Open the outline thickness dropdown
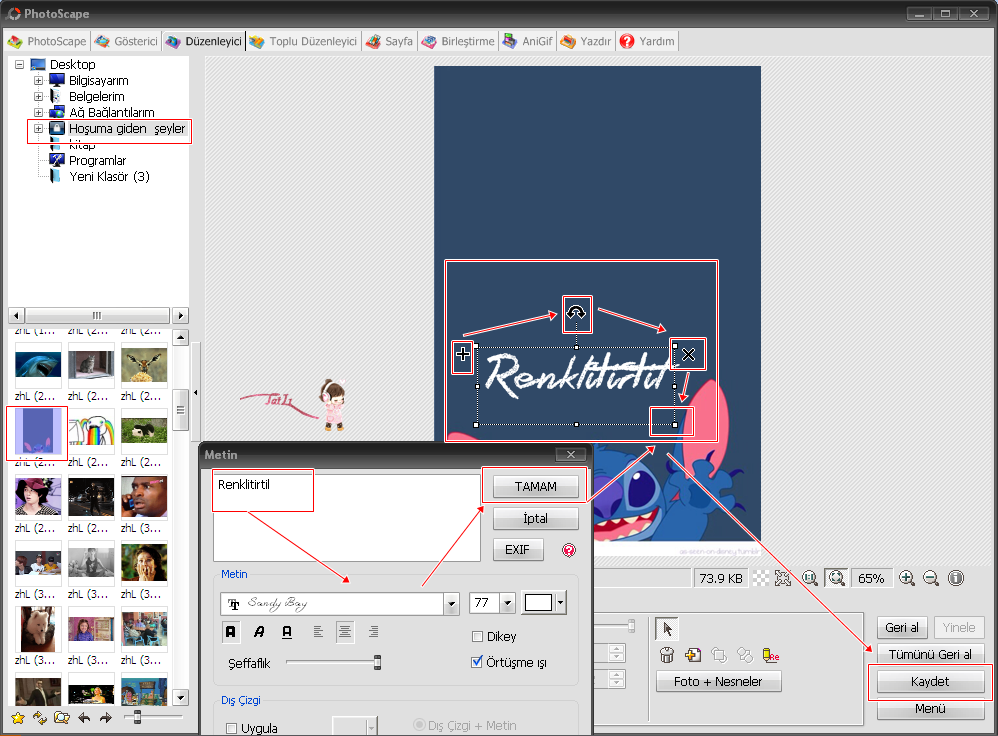This screenshot has width=998, height=736. (x=371, y=726)
